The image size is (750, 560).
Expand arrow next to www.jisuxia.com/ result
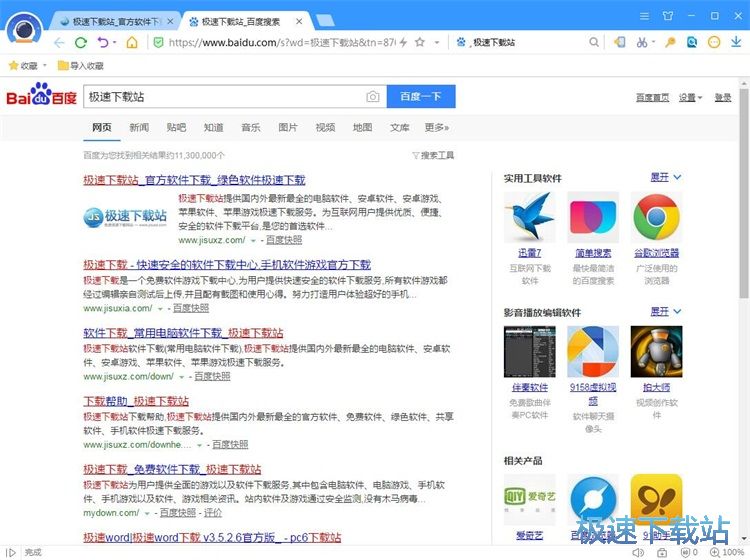coord(160,309)
